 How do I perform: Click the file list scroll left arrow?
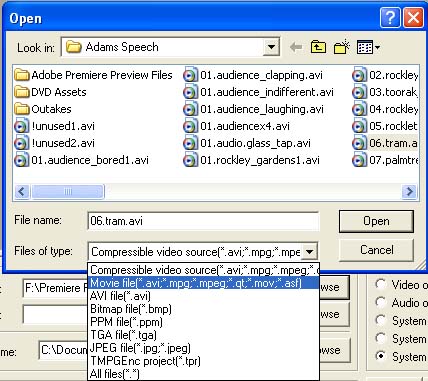click(22, 192)
